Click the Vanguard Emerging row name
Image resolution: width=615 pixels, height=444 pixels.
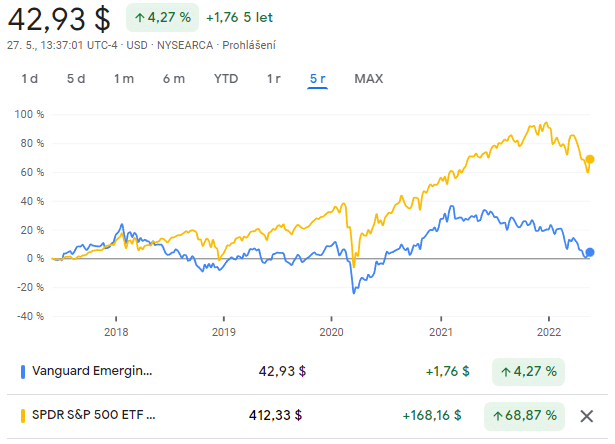tap(94, 371)
